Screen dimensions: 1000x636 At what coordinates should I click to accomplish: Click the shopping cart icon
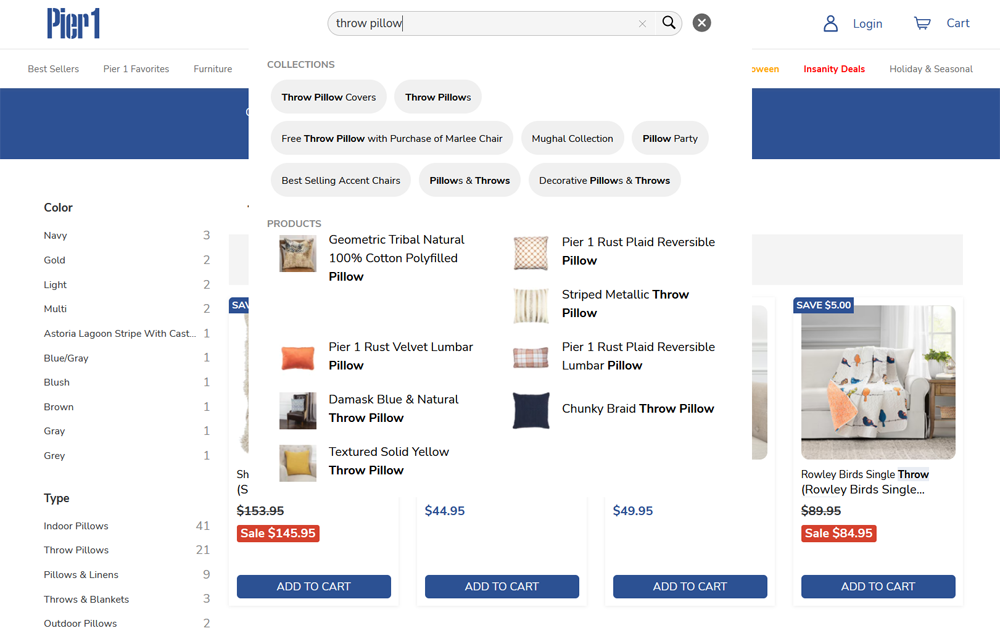point(922,24)
